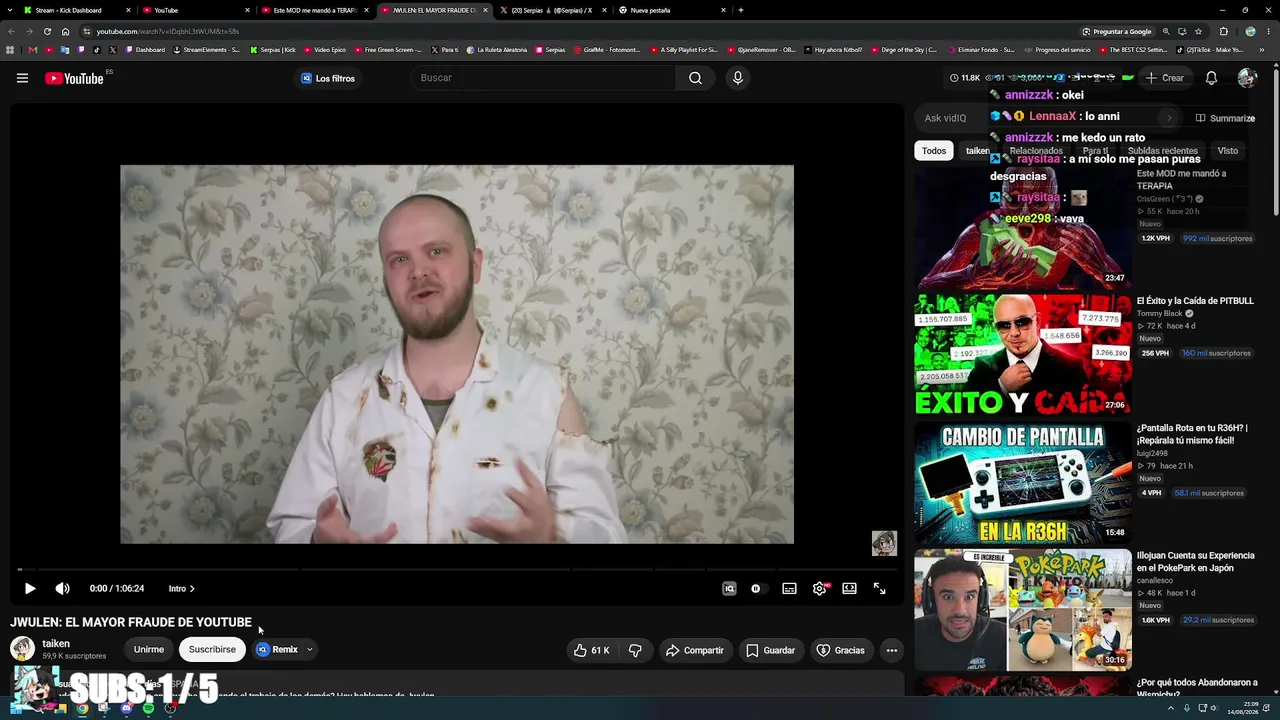
Task: Enter full screen mode
Action: [x=879, y=589]
